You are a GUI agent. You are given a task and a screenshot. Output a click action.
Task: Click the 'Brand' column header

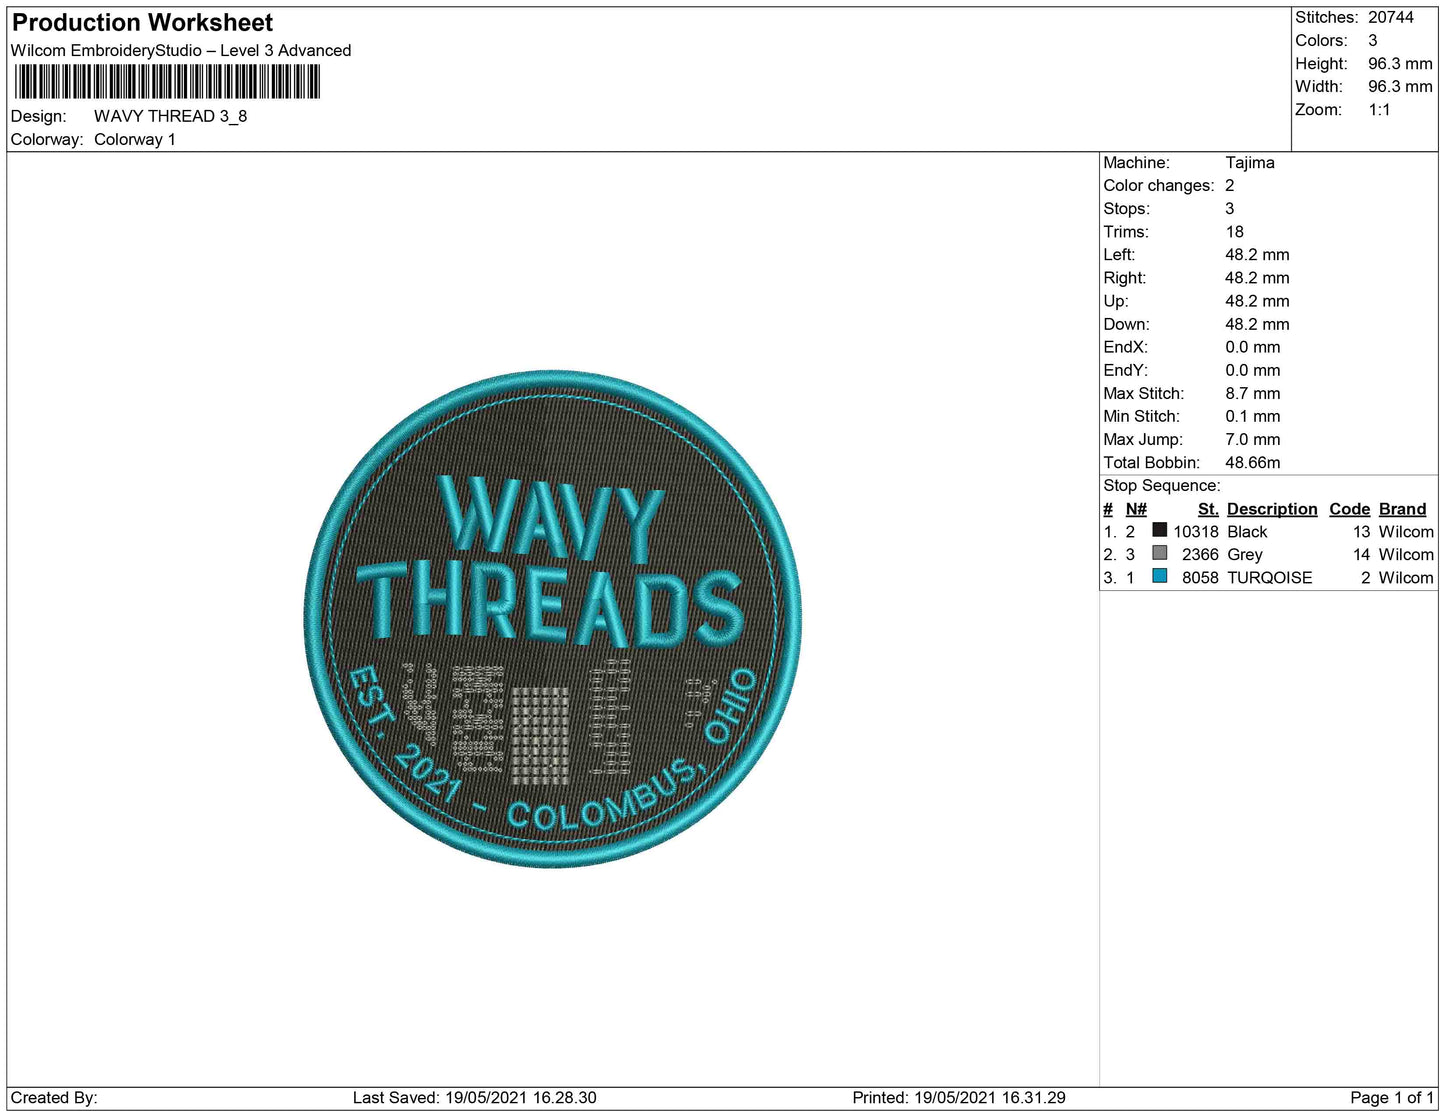(x=1402, y=509)
